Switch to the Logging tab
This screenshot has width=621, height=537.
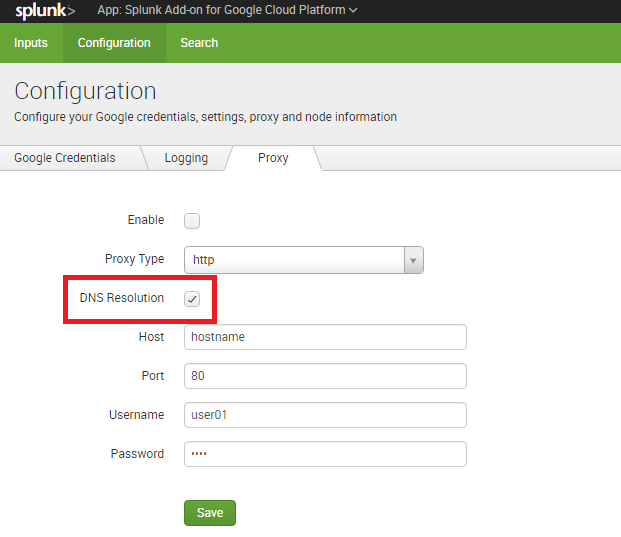pyautogui.click(x=186, y=158)
